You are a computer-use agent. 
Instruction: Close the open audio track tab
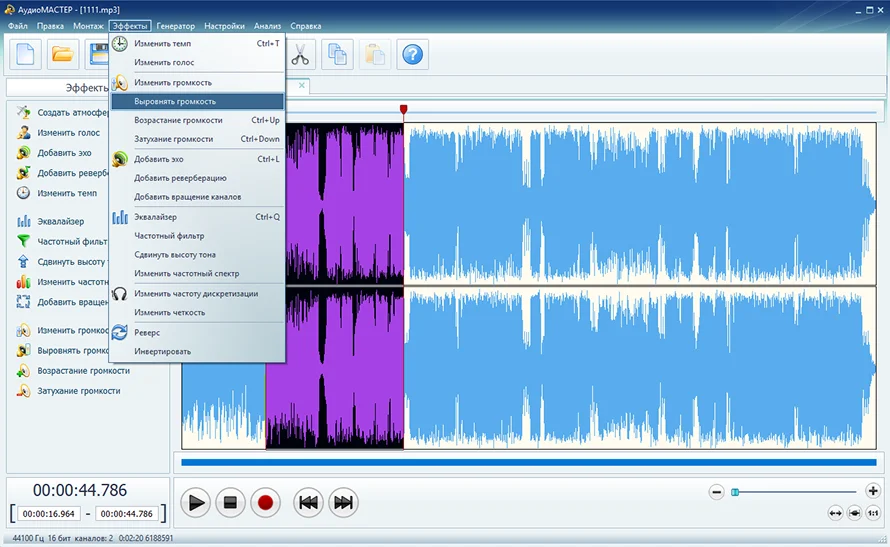coord(302,85)
